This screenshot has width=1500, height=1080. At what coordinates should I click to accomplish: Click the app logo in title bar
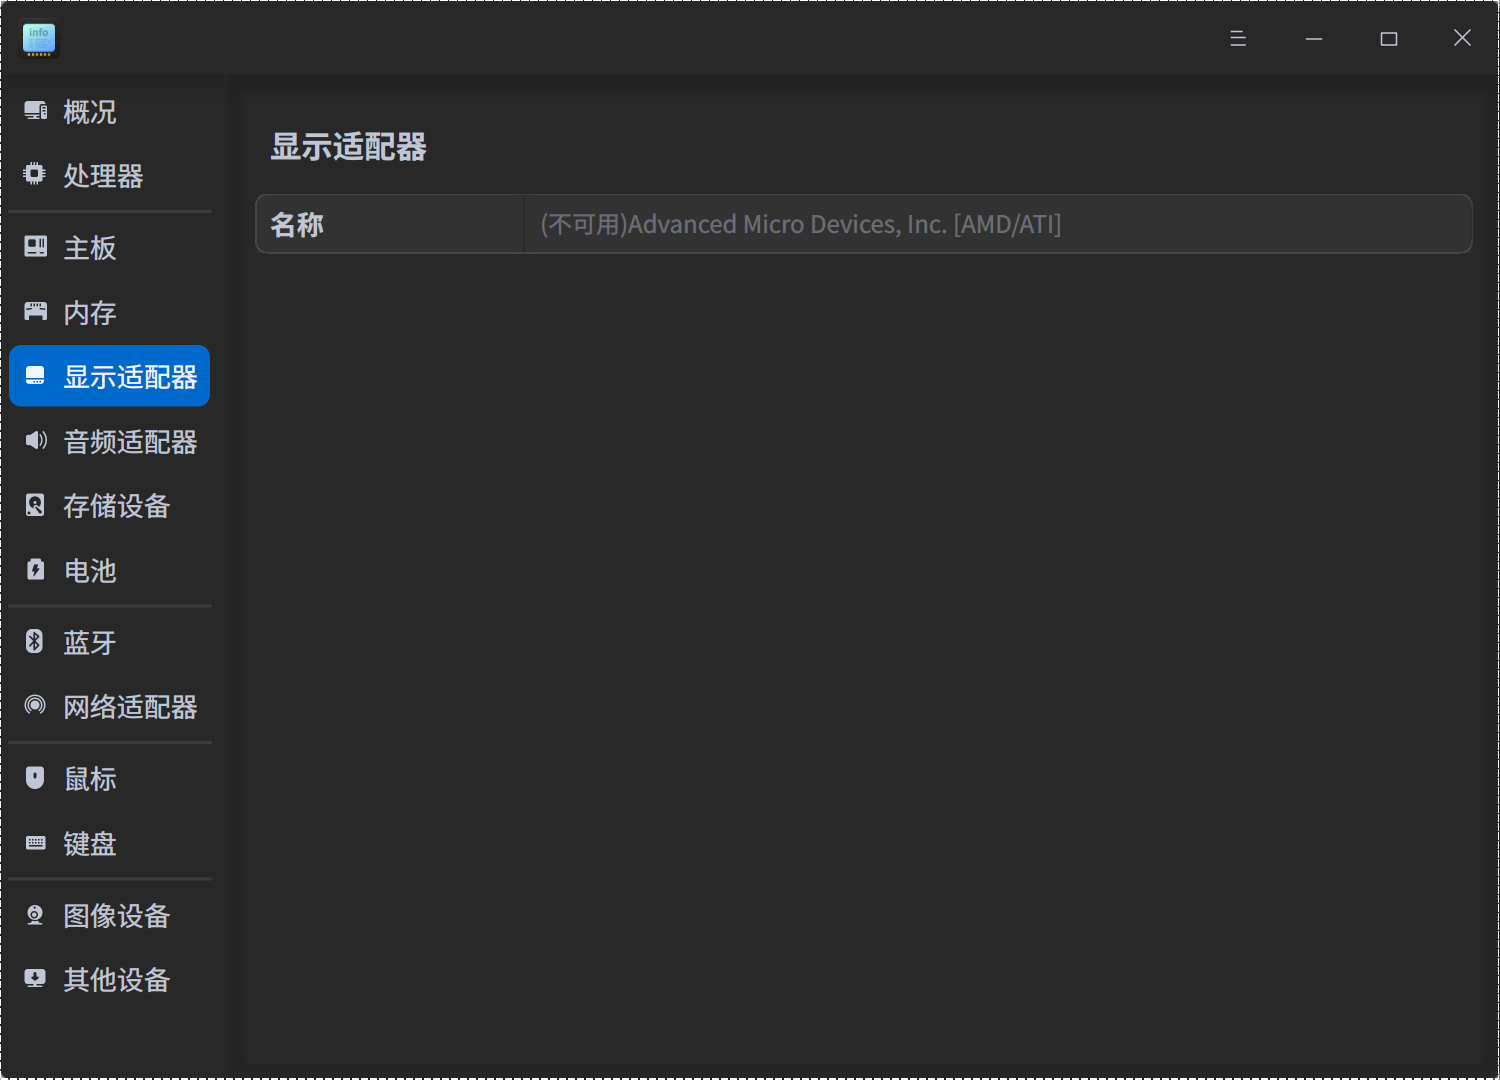[x=39, y=39]
